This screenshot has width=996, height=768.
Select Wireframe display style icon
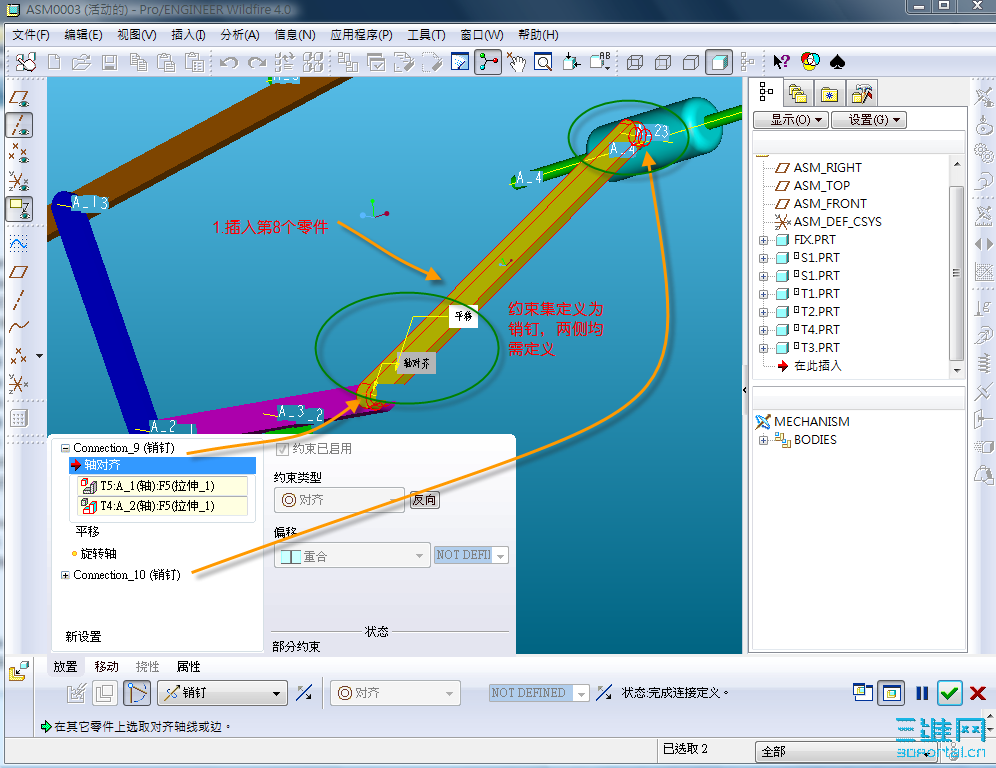635,62
